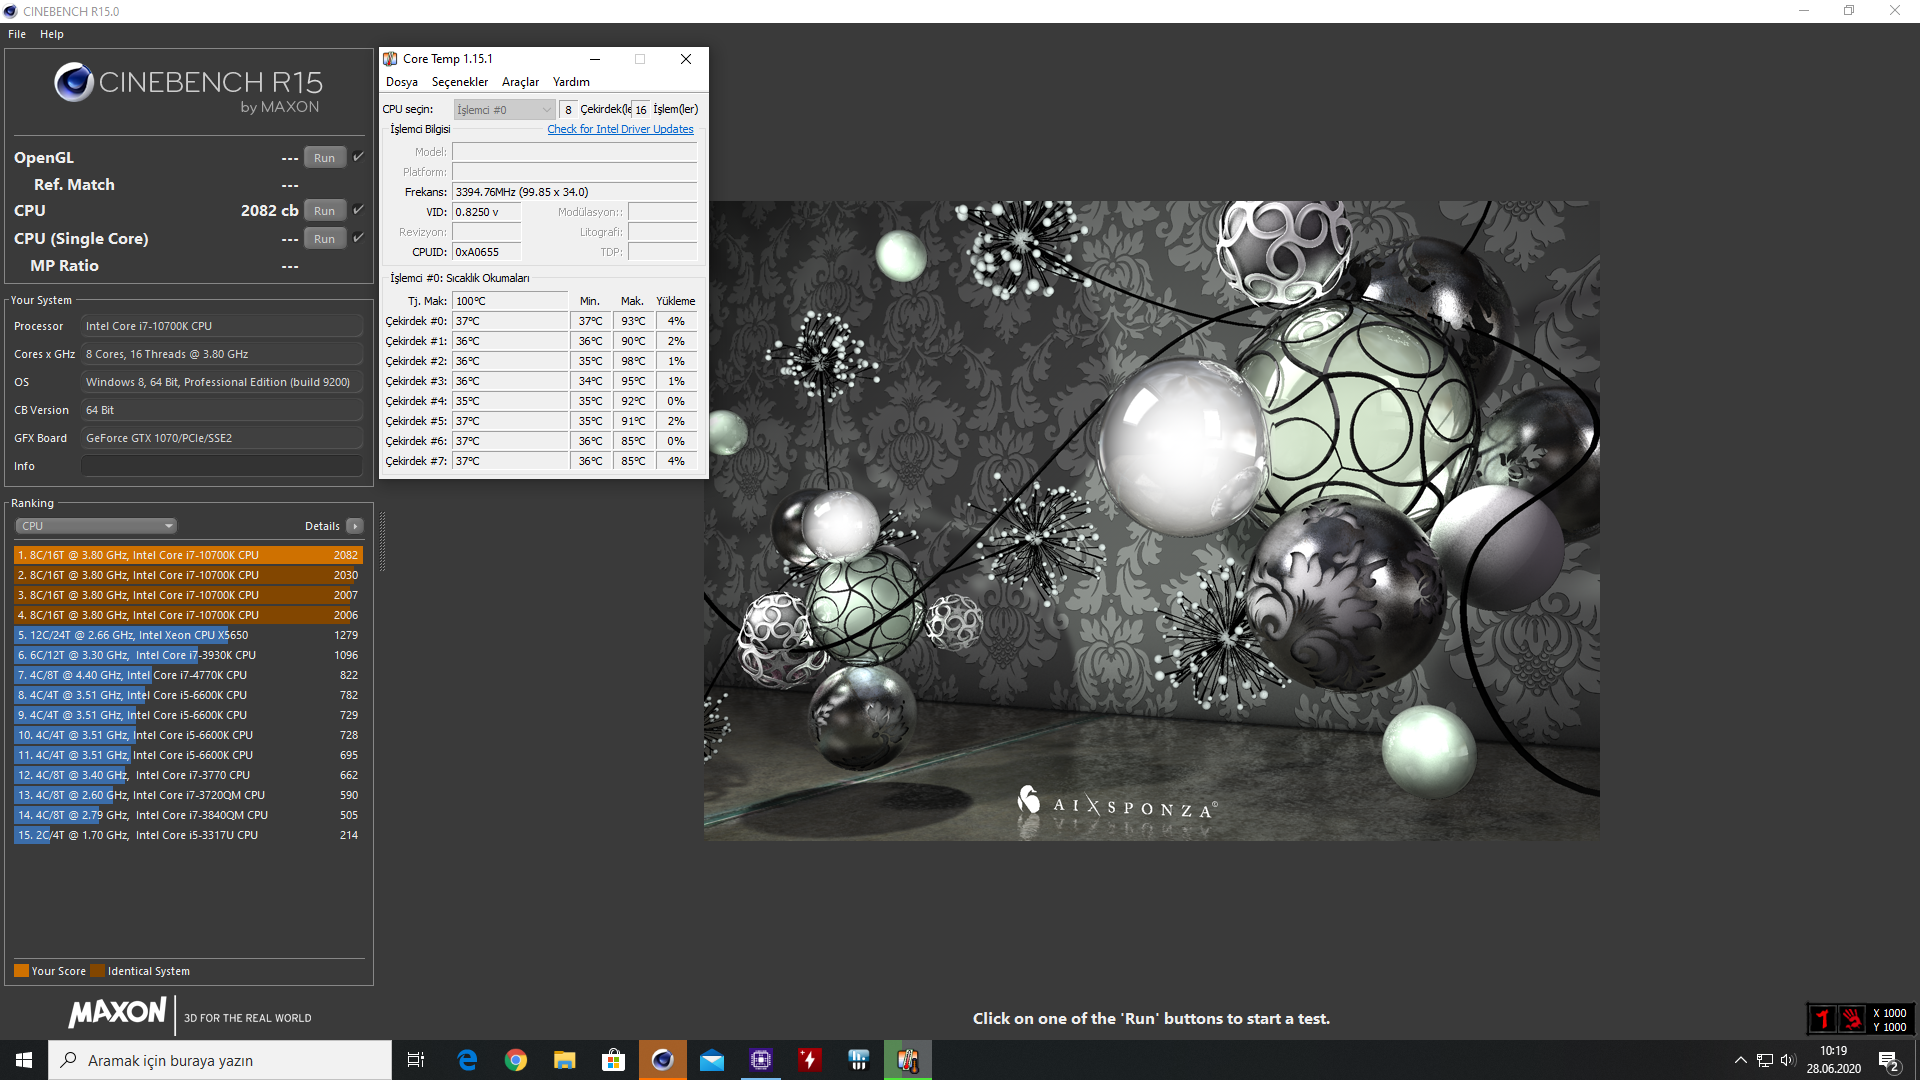Switch to Core Temp on the taskbar
This screenshot has height=1080, width=1920.
tap(908, 1060)
